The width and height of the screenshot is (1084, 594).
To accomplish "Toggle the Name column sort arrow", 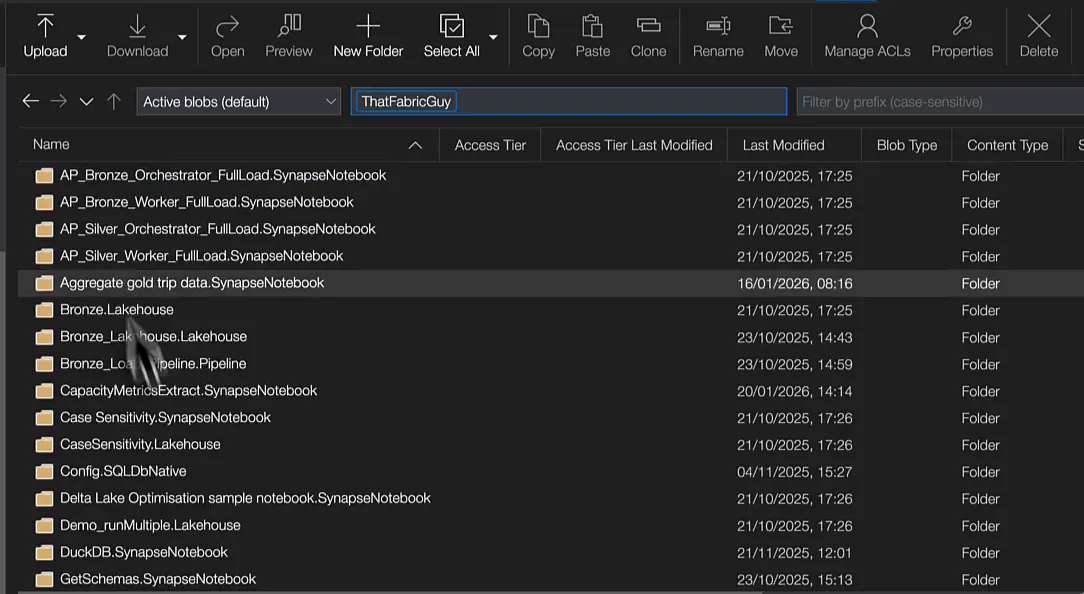I will (x=415, y=145).
